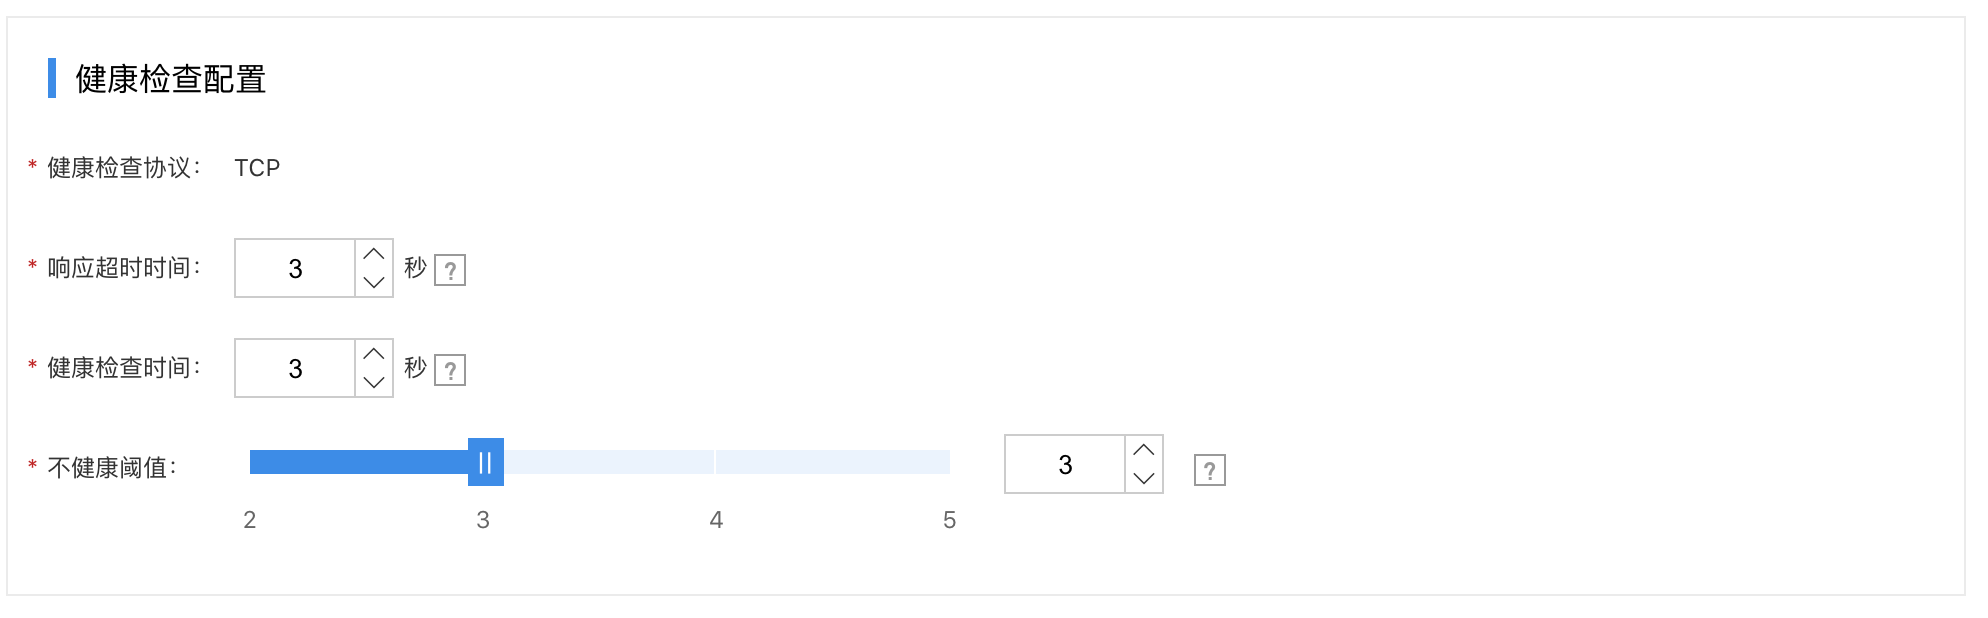Open help tooltip for 健康检查时间
The height and width of the screenshot is (618, 1988).
click(450, 370)
